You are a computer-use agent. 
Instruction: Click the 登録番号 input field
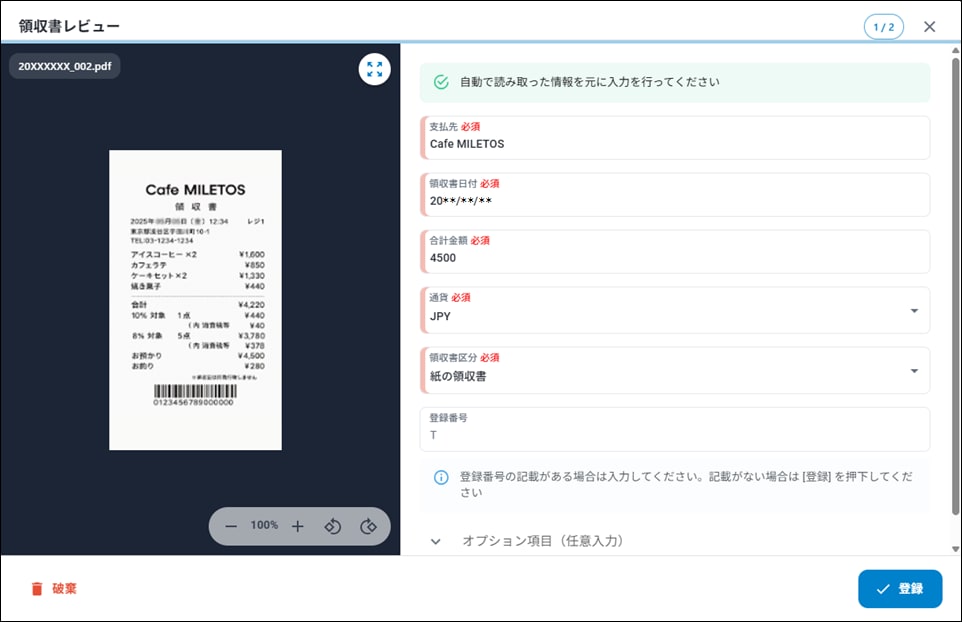click(675, 435)
